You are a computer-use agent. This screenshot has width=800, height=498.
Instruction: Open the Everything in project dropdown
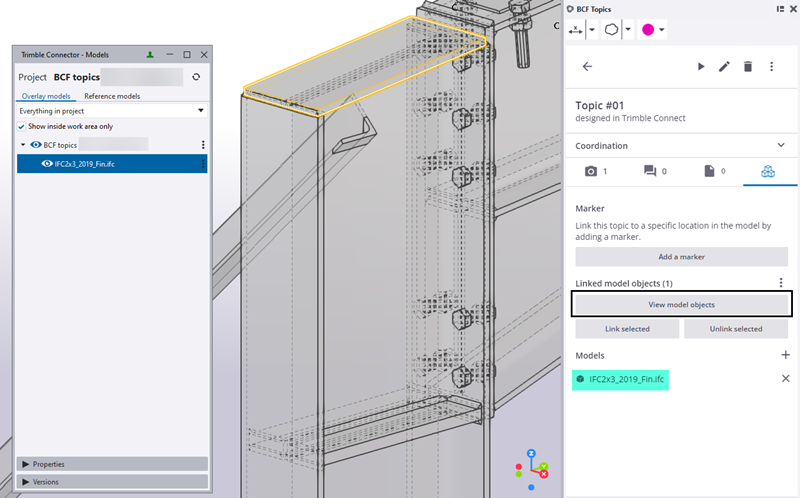112,111
